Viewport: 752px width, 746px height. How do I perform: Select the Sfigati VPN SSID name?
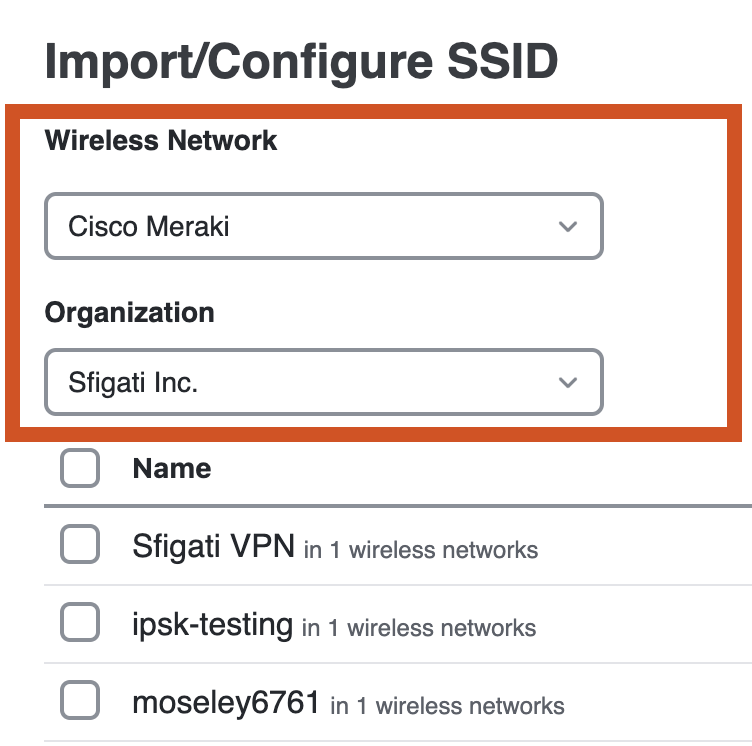pos(213,546)
